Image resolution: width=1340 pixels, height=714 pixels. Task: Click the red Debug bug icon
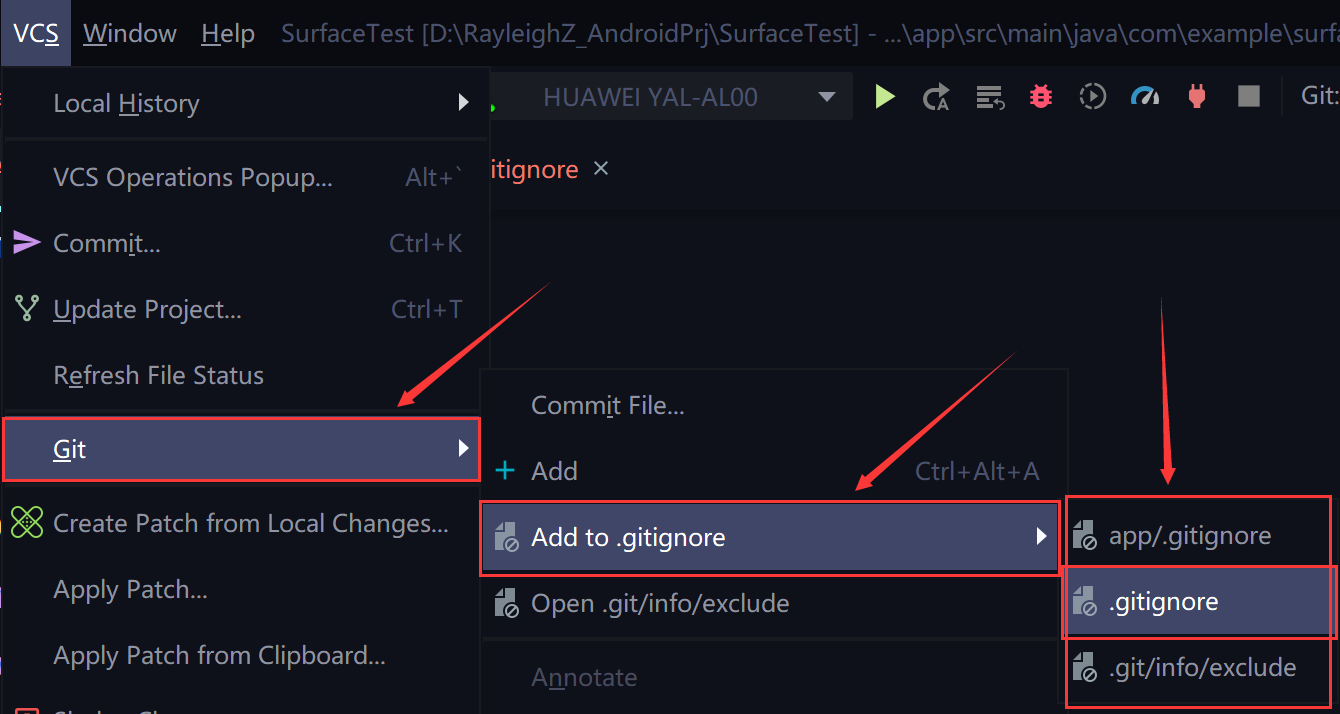point(1041,97)
